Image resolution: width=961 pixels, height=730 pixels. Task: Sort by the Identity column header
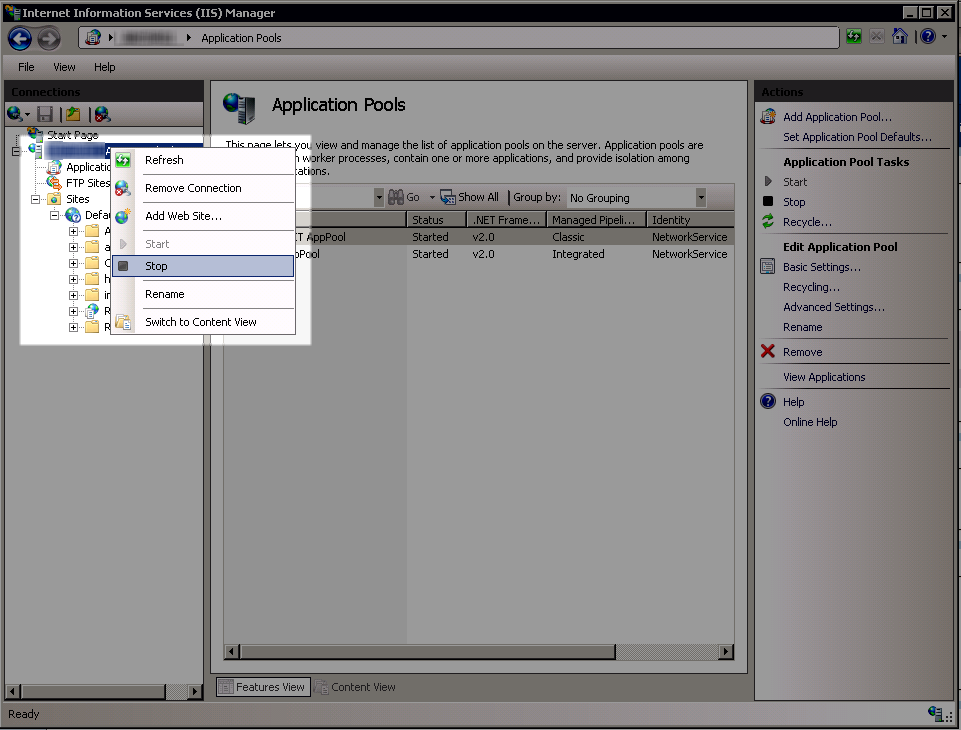[690, 219]
